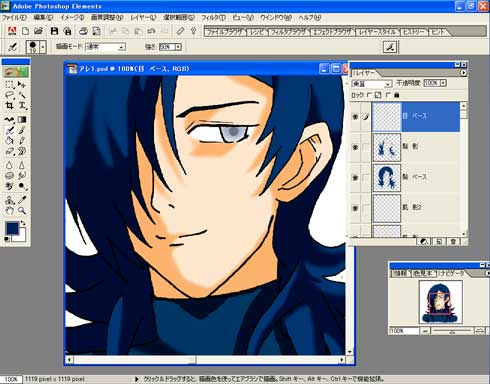This screenshot has width=490, height=384.
Task: Click navigator zoom in button
Action: coord(479,331)
